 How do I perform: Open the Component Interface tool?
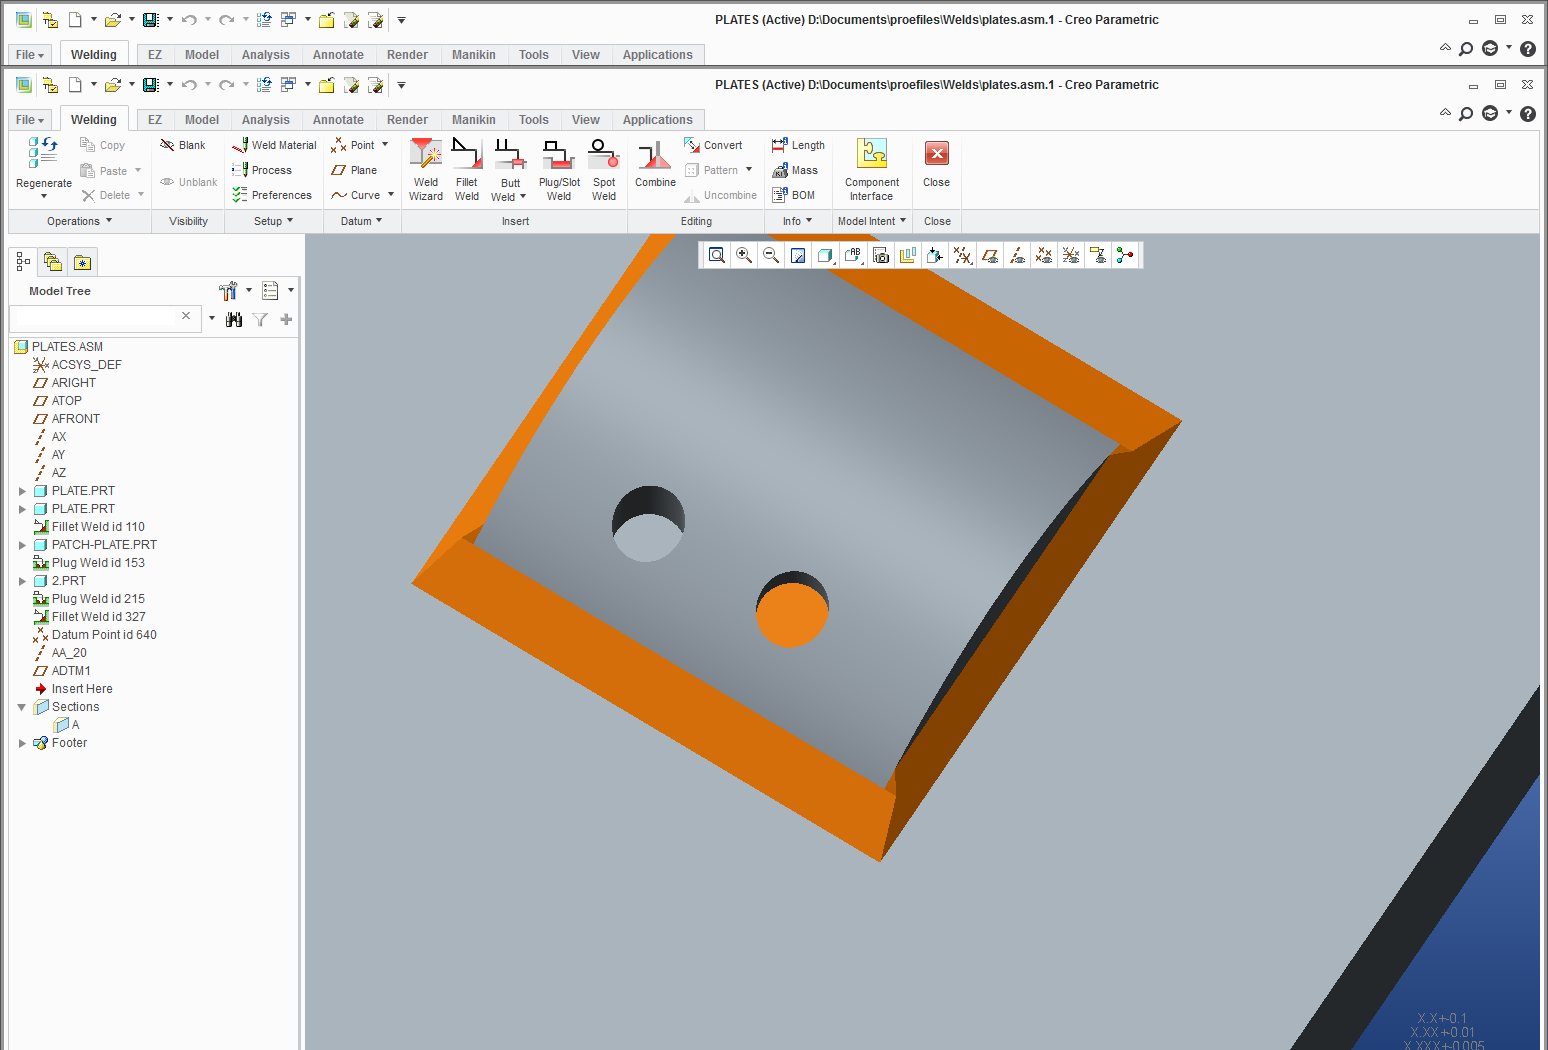[x=872, y=170]
